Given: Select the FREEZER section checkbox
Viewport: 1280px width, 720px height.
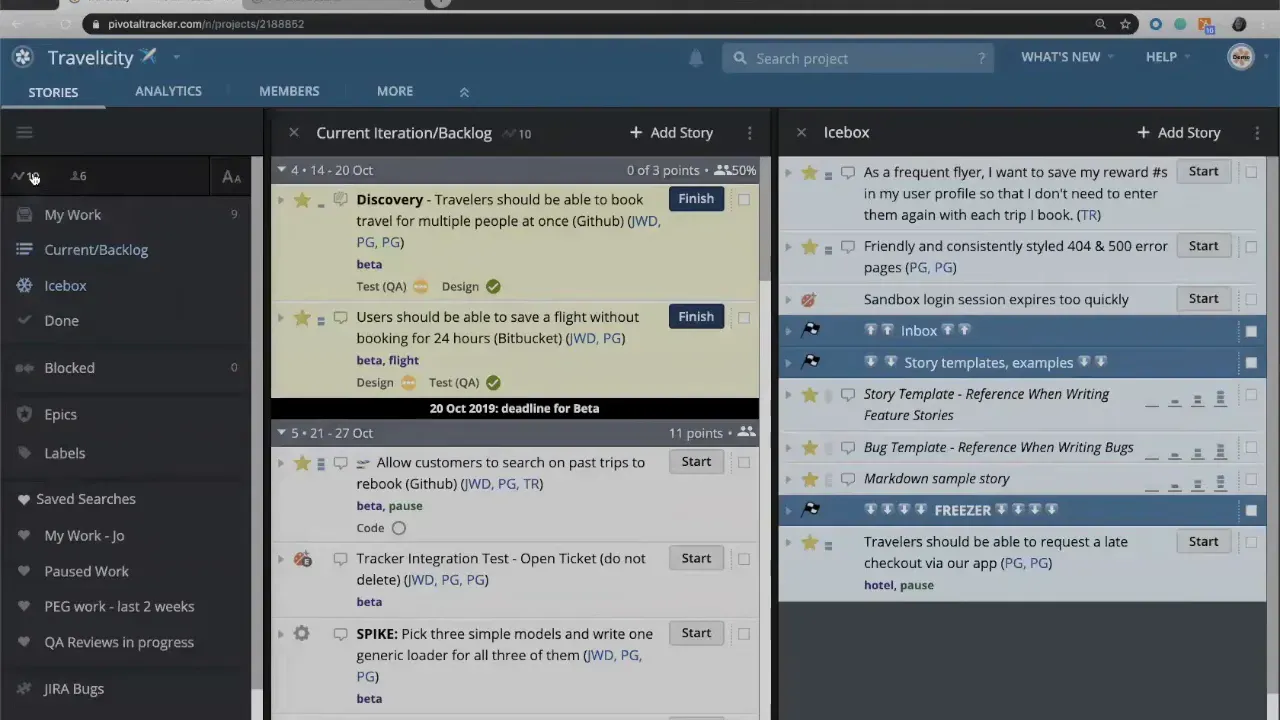Looking at the screenshot, I should click(1251, 510).
